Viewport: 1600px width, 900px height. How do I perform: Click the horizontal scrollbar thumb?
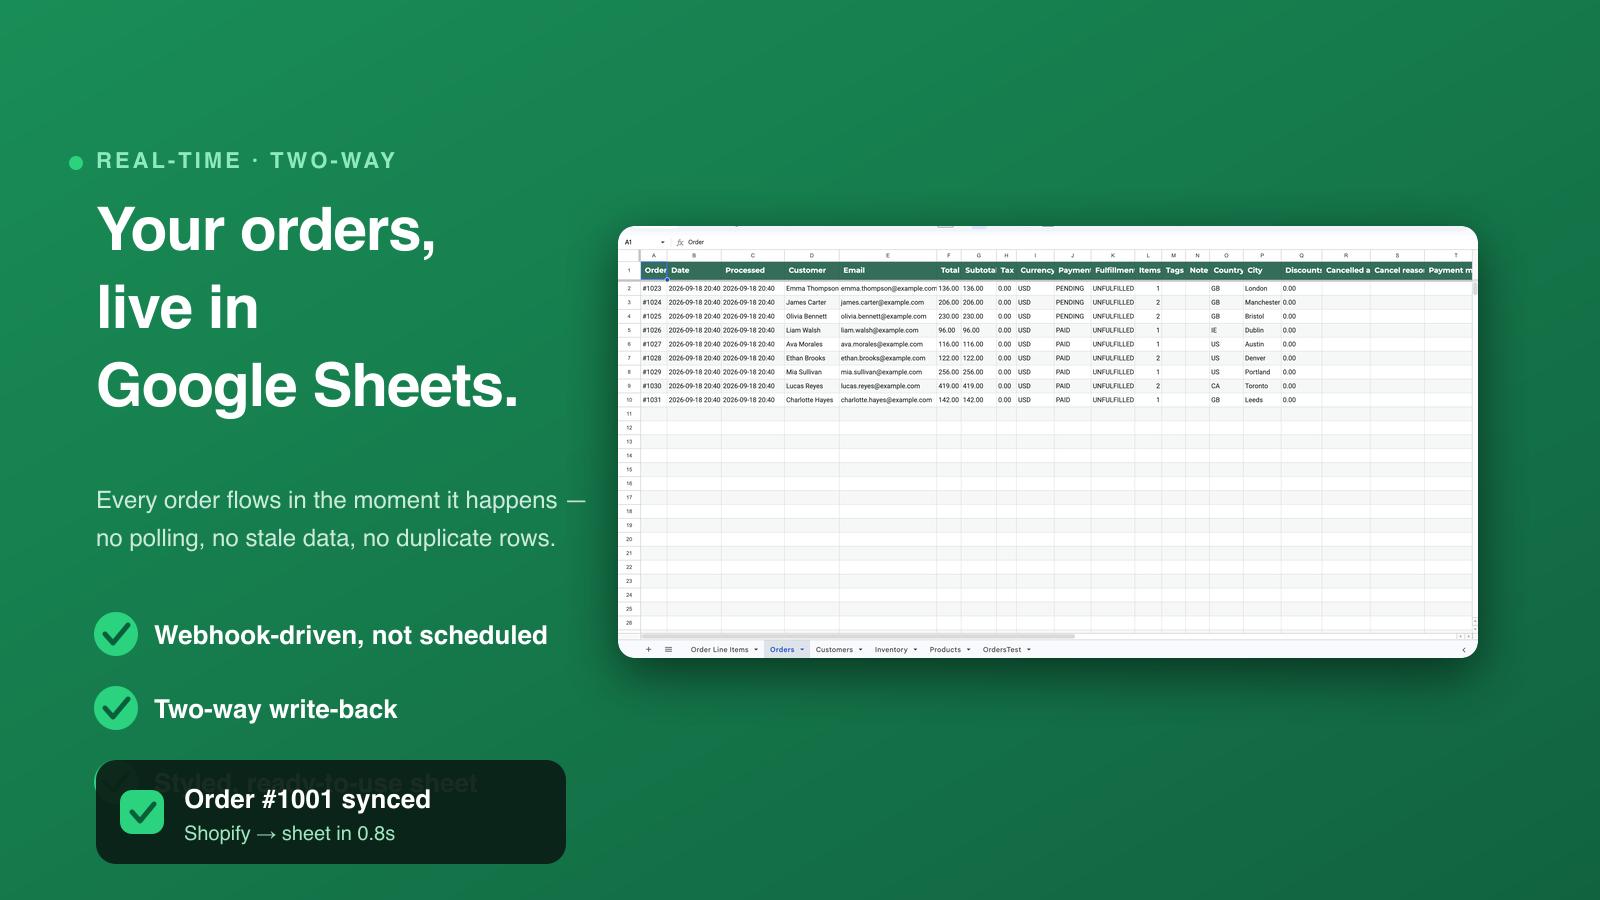pos(858,636)
